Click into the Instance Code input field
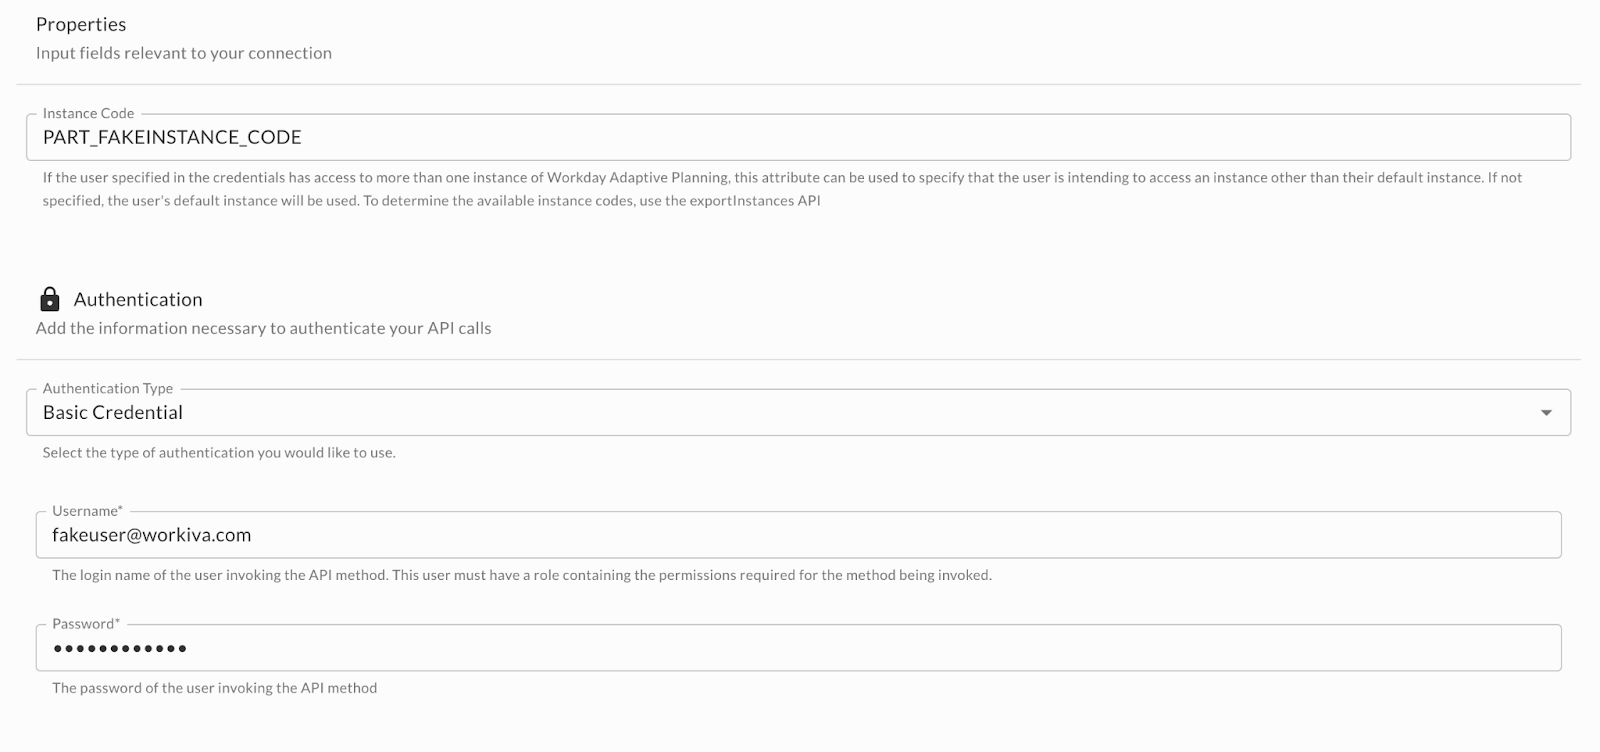Screen dimensions: 1600x752 [x=798, y=138]
